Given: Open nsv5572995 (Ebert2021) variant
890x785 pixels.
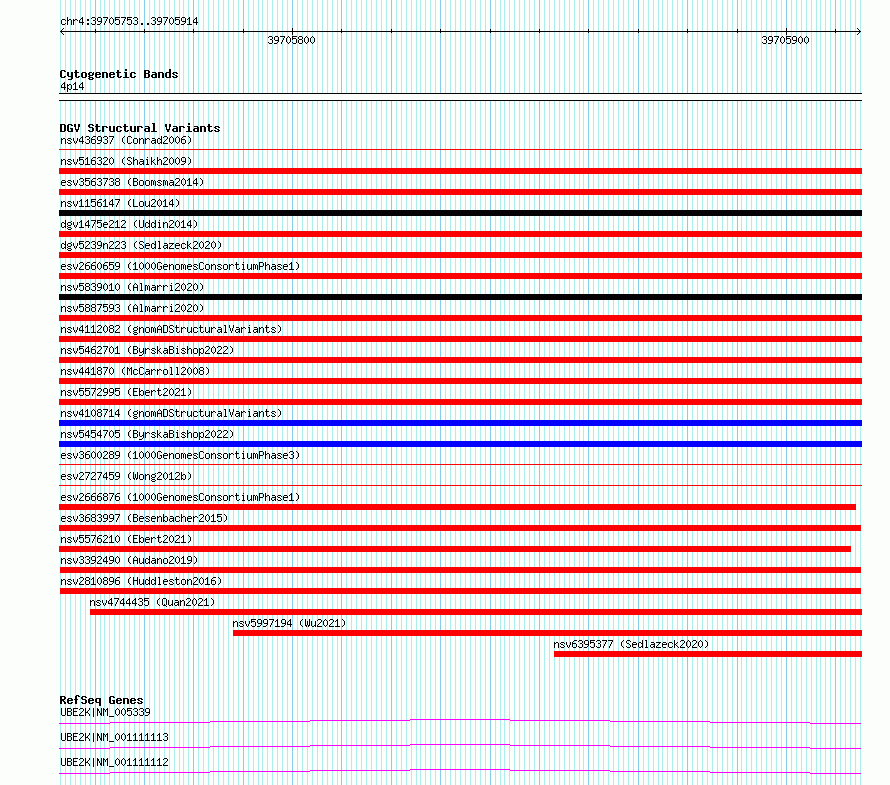Looking at the screenshot, I should 126,392.
